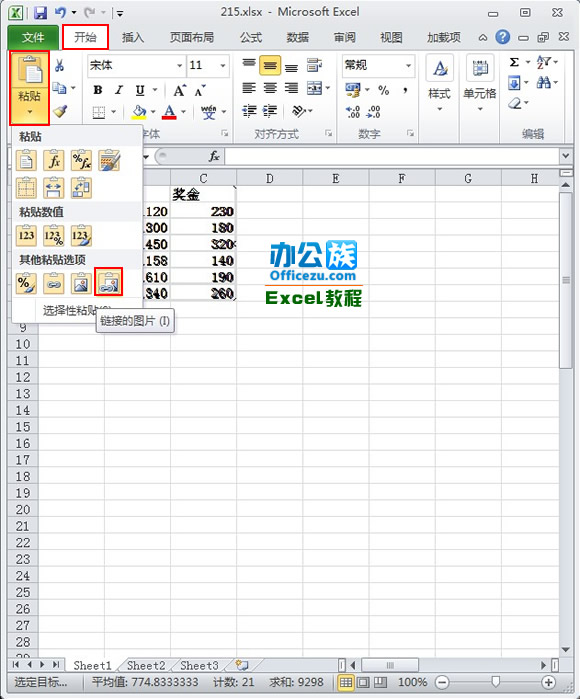Choose the Paste Link option
The image size is (580, 699).
point(54,283)
